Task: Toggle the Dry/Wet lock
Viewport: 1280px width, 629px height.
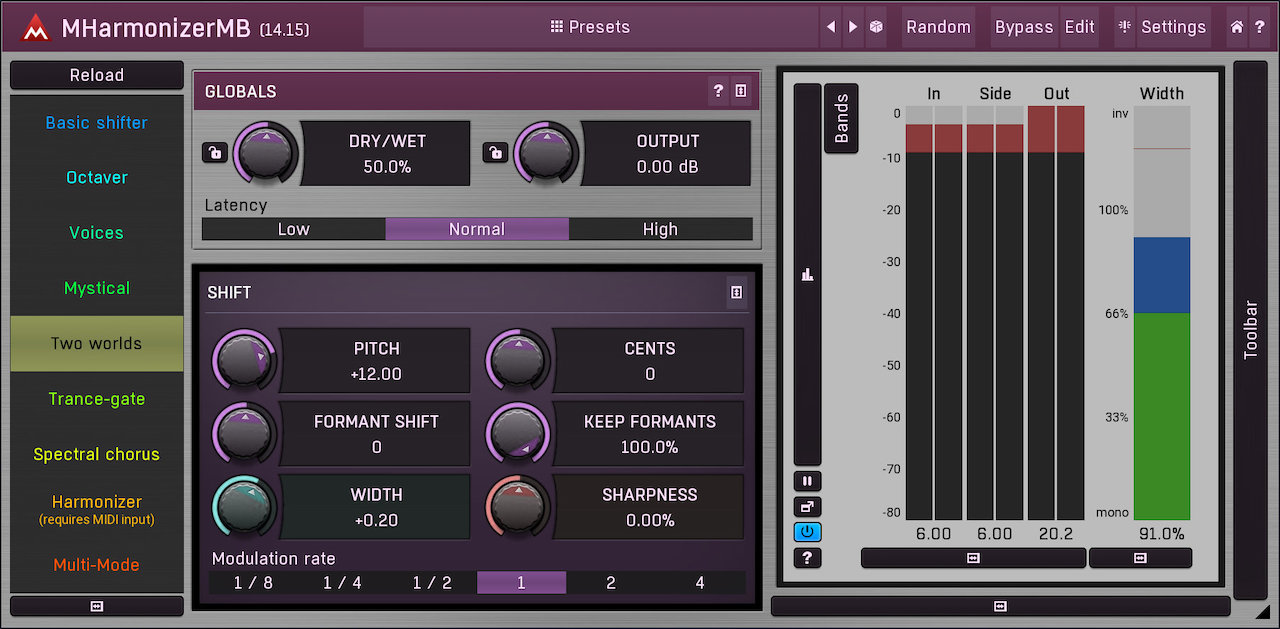Action: pyautogui.click(x=214, y=153)
